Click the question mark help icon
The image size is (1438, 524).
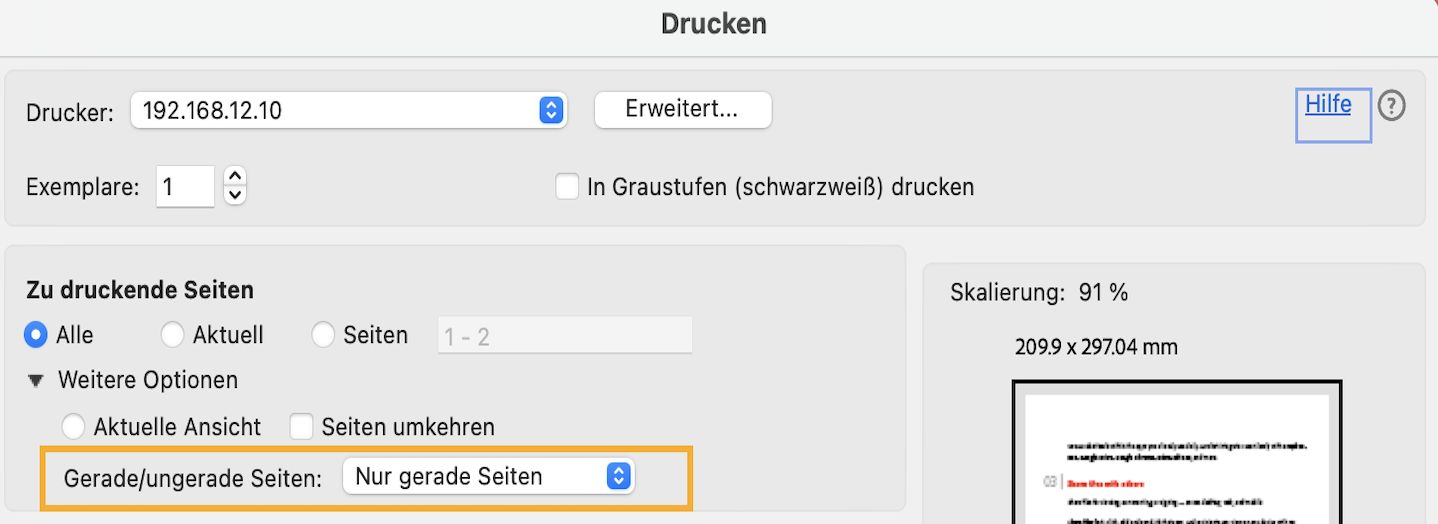1391,106
